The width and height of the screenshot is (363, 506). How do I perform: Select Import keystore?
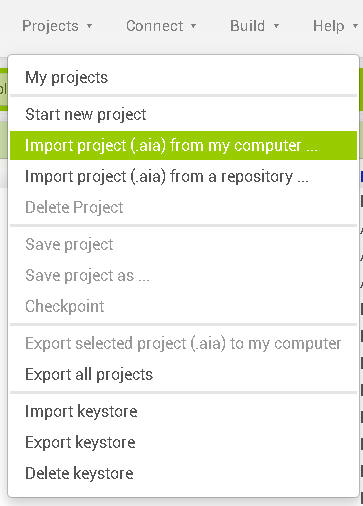pyautogui.click(x=183, y=411)
